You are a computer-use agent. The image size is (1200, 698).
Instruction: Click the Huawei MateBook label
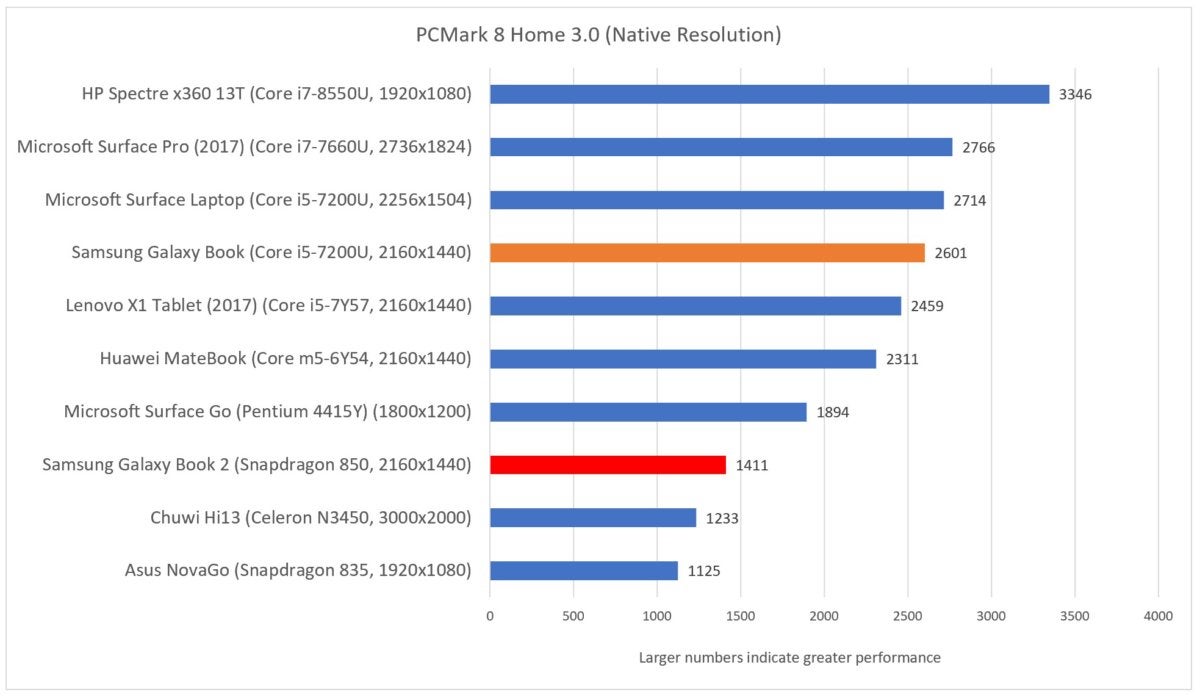click(286, 359)
